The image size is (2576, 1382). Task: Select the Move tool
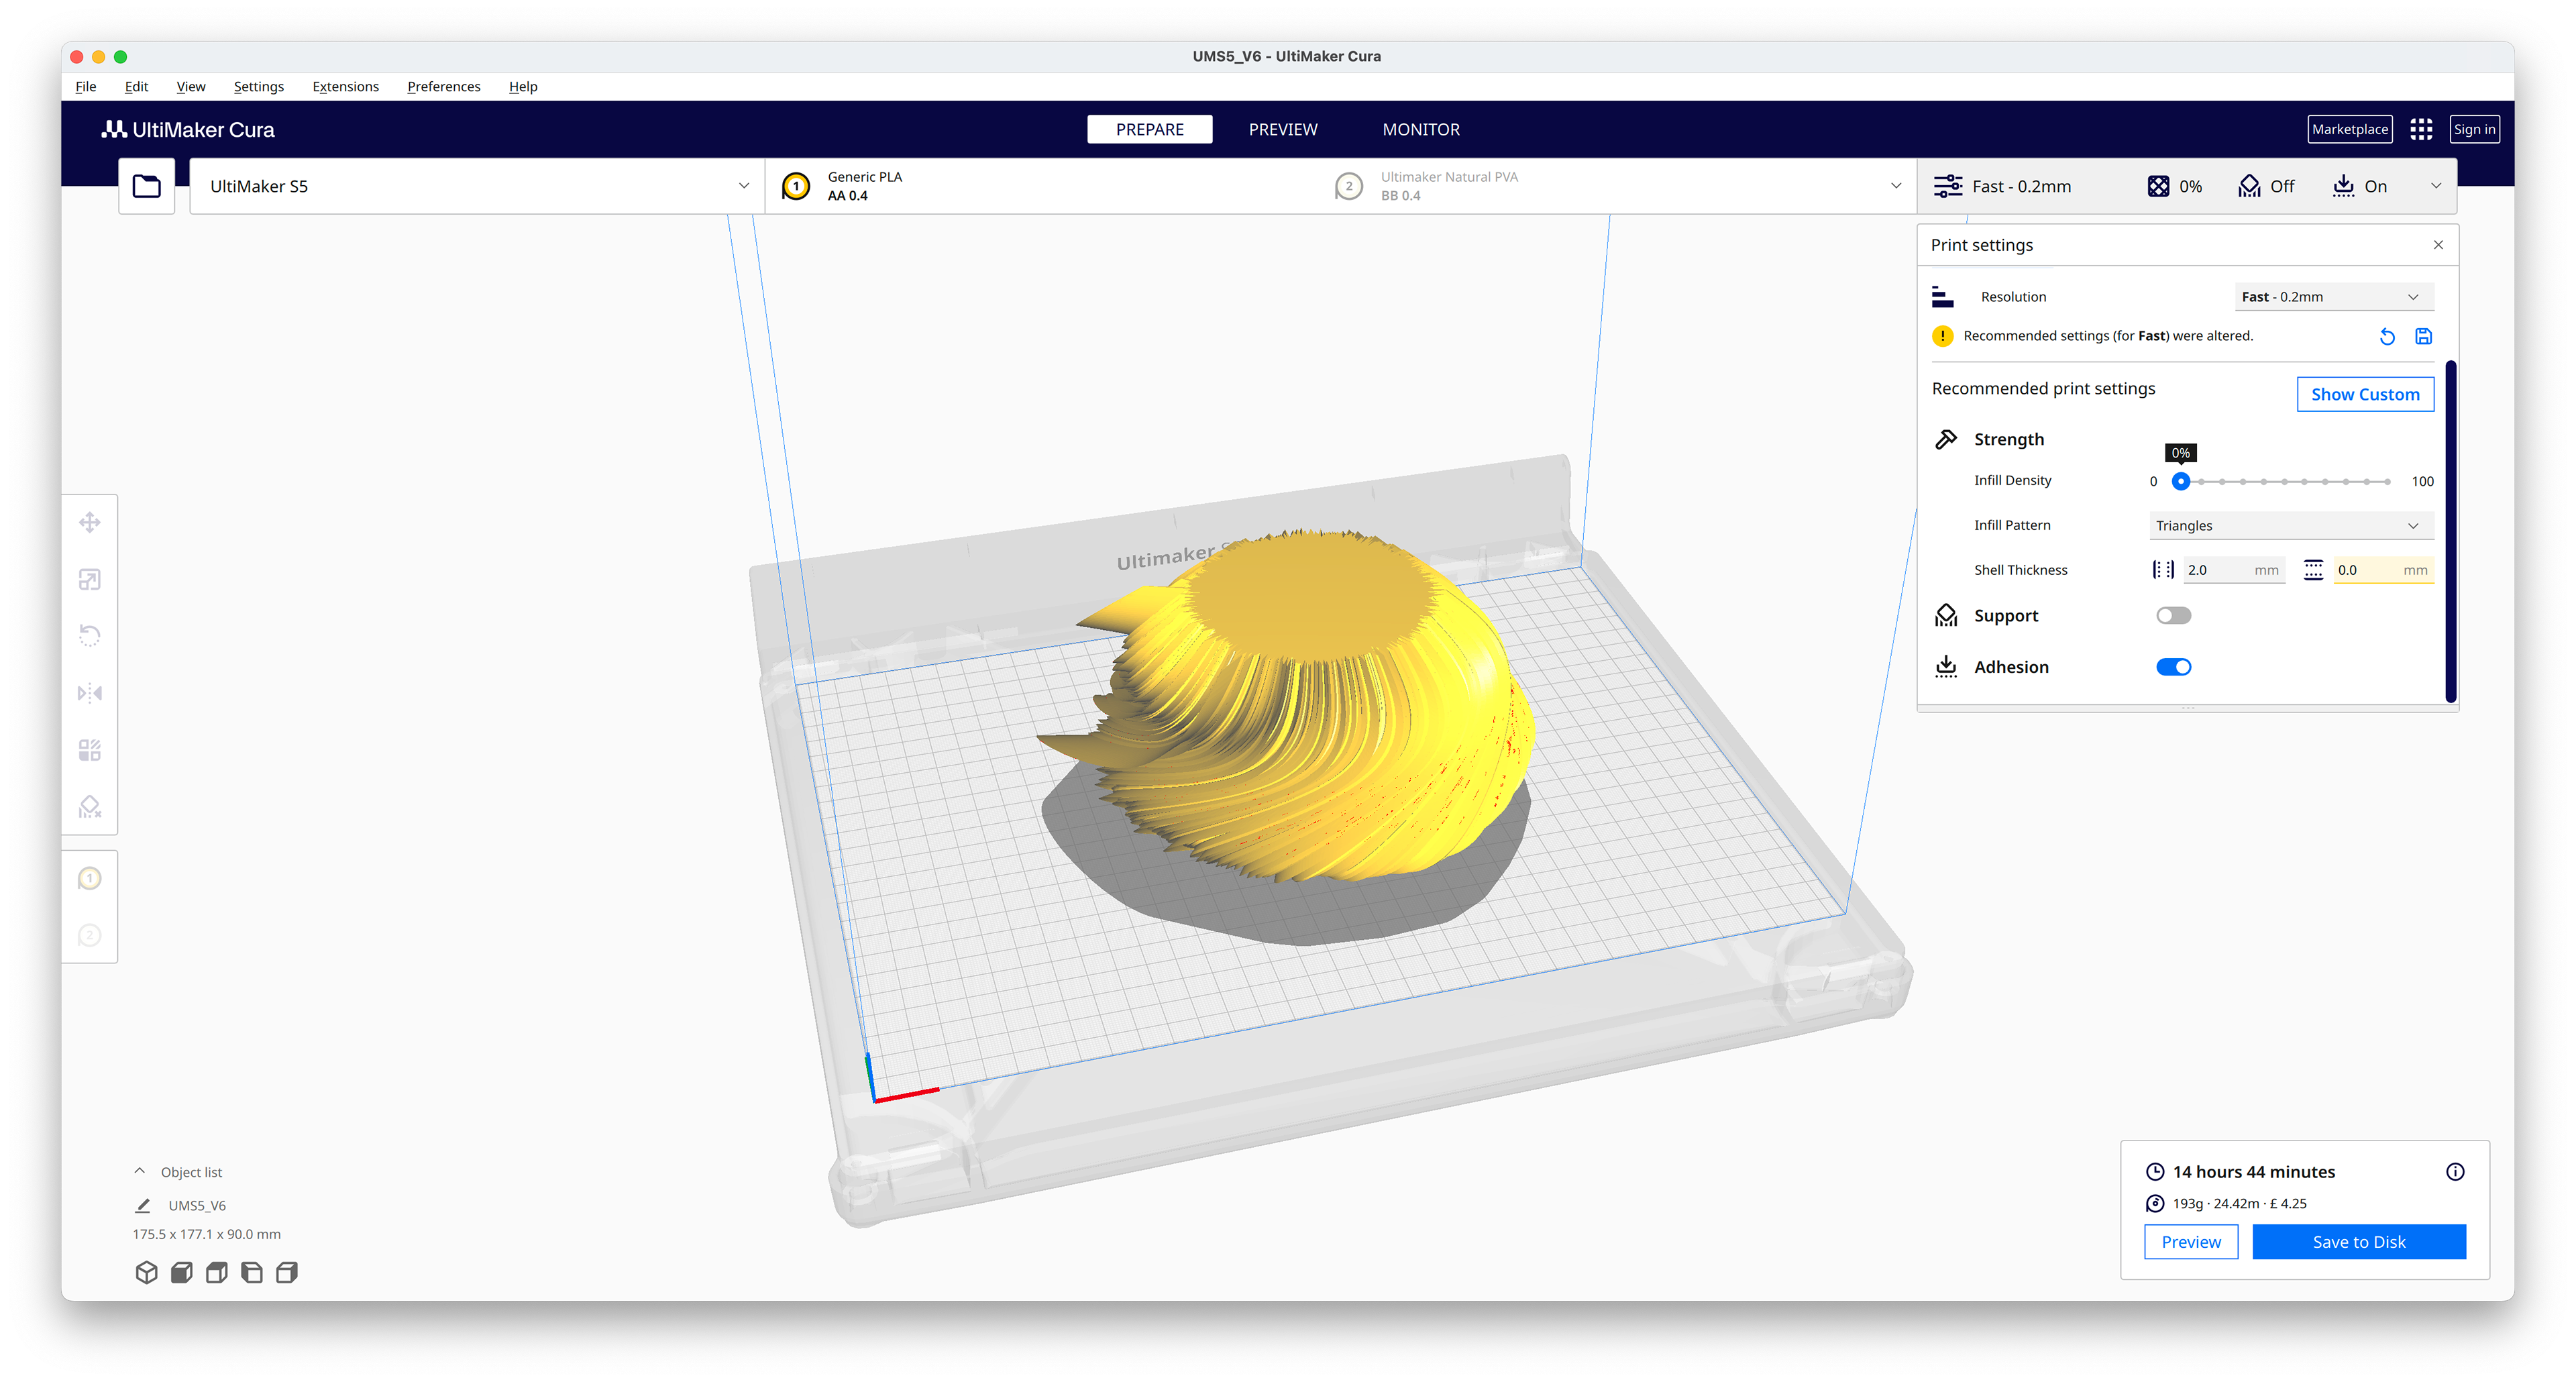[90, 522]
